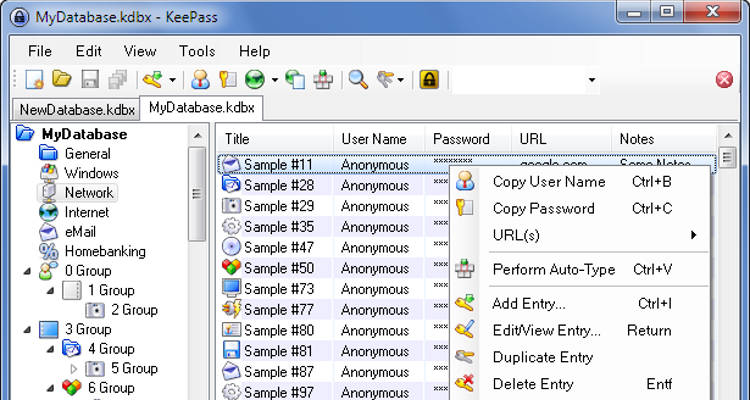Viewport: 750px width, 400px height.
Task: Select the eMail group
Action: coord(80,232)
